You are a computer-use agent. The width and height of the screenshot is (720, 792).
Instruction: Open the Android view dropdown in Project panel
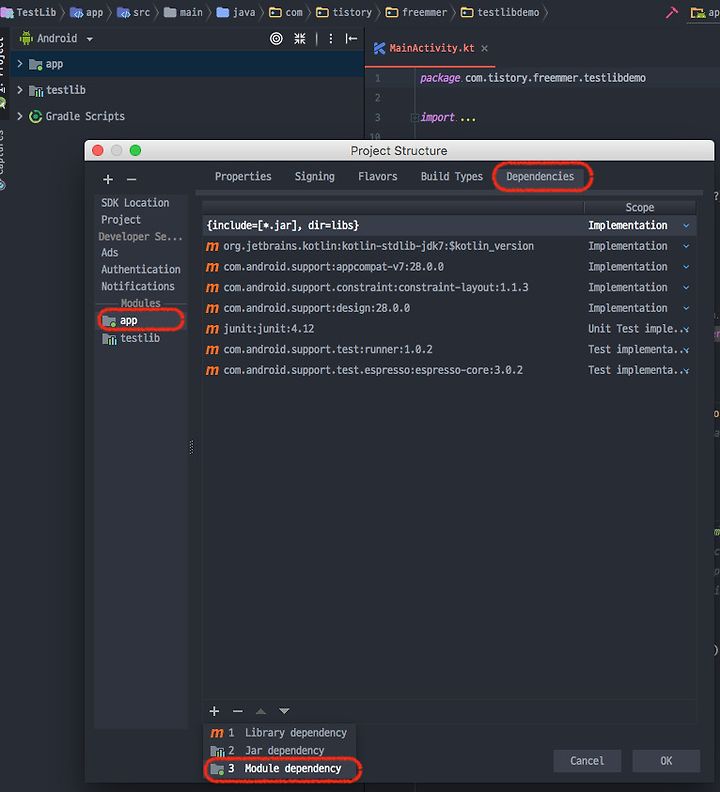coord(89,39)
